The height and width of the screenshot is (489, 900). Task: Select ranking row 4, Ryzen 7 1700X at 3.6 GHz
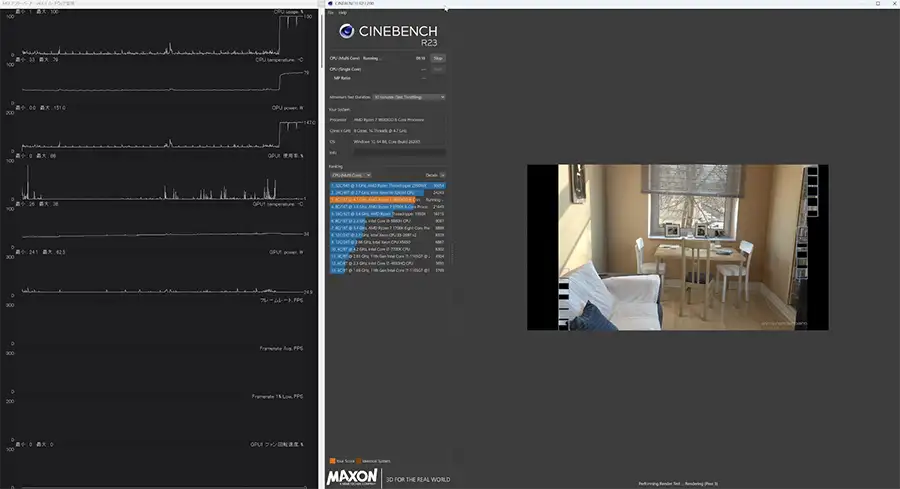pyautogui.click(x=387, y=207)
